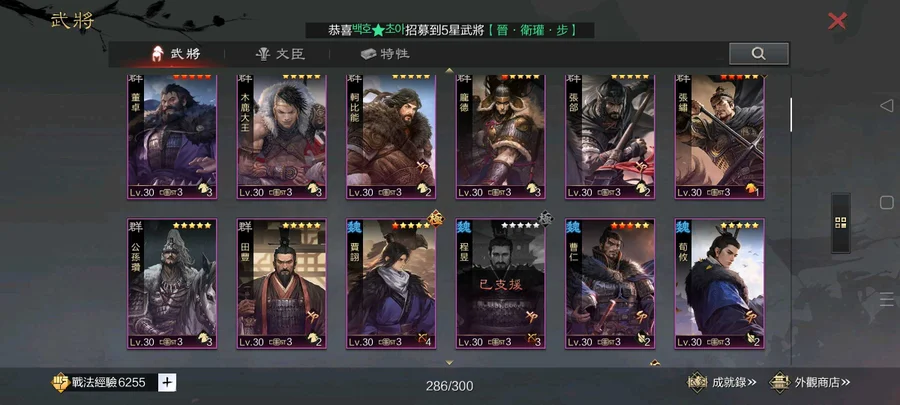Tap Android home square button
This screenshot has width=900, height=405.
pyautogui.click(x=886, y=202)
